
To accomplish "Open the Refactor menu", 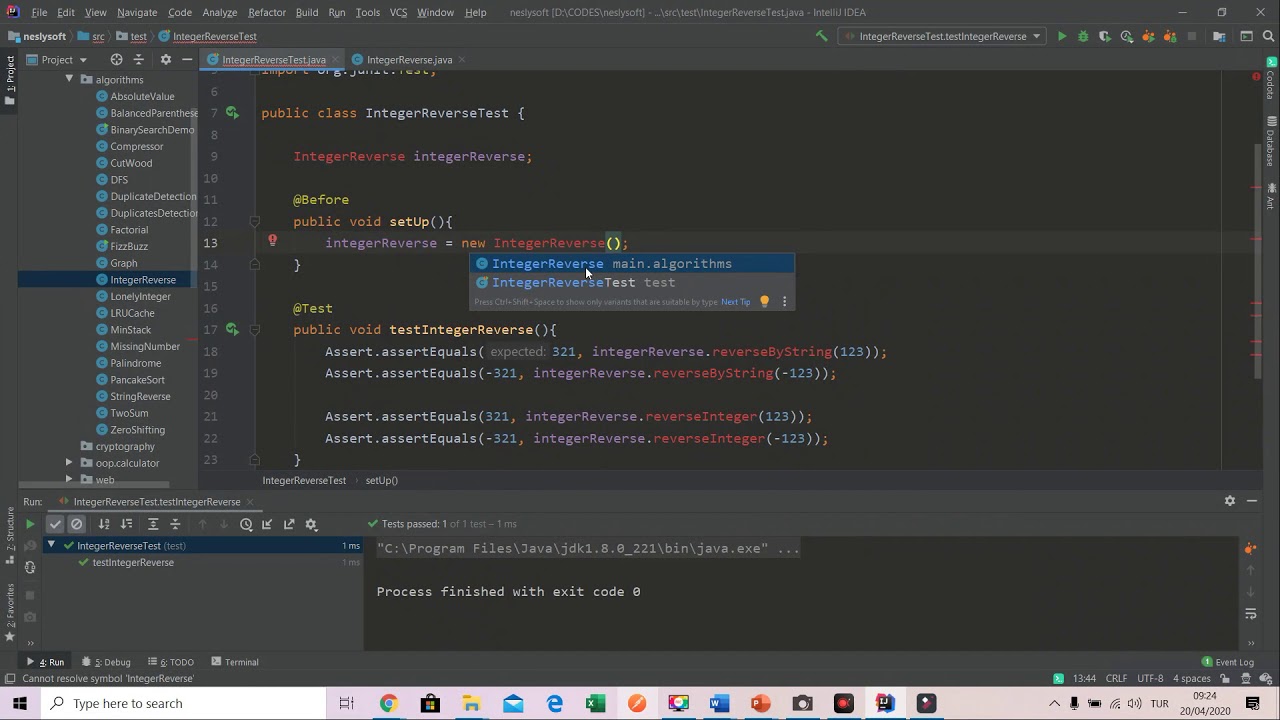I will coord(267,12).
